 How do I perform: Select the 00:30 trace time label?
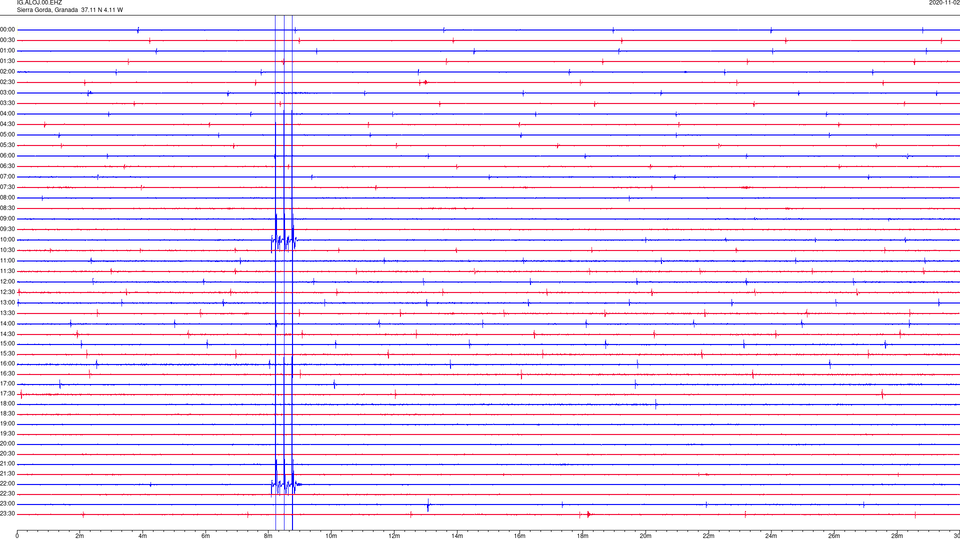pyautogui.click(x=8, y=40)
